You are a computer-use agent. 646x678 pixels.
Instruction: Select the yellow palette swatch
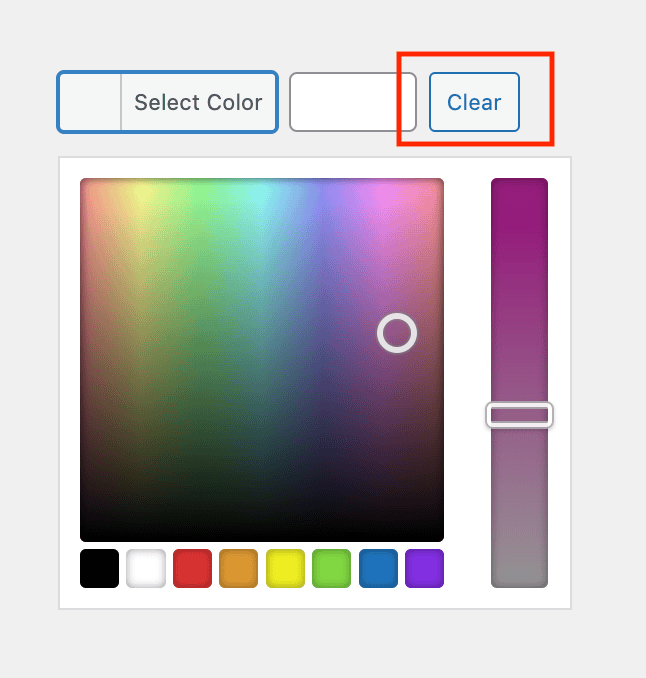click(x=285, y=568)
